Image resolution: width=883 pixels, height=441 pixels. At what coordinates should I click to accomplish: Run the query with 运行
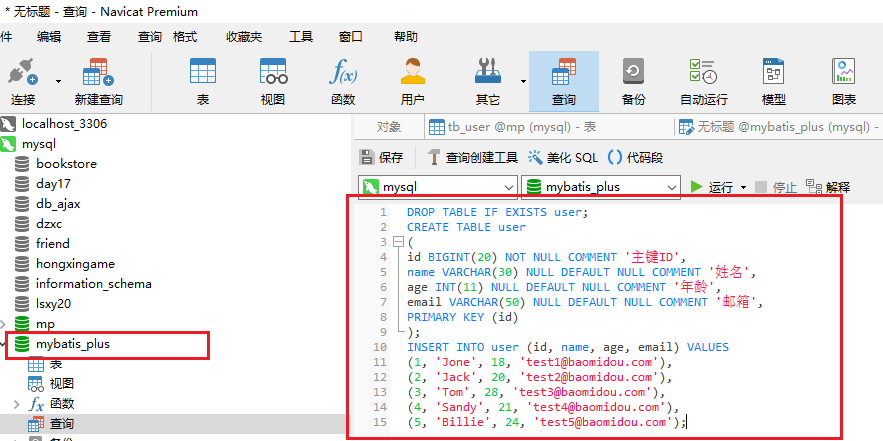712,187
